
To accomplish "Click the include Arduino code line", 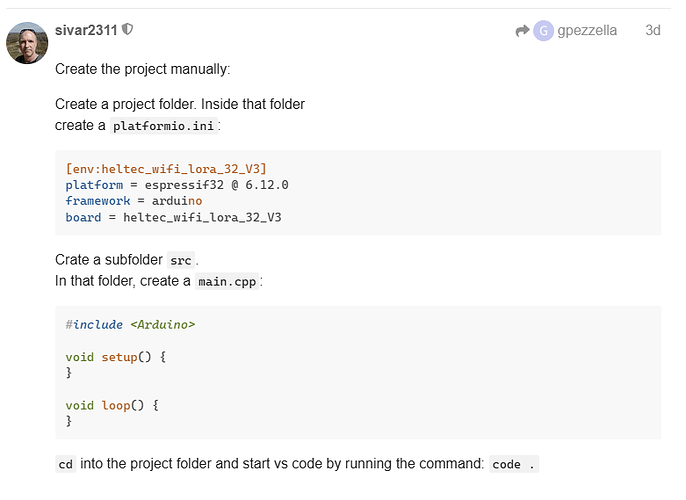I will [130, 325].
